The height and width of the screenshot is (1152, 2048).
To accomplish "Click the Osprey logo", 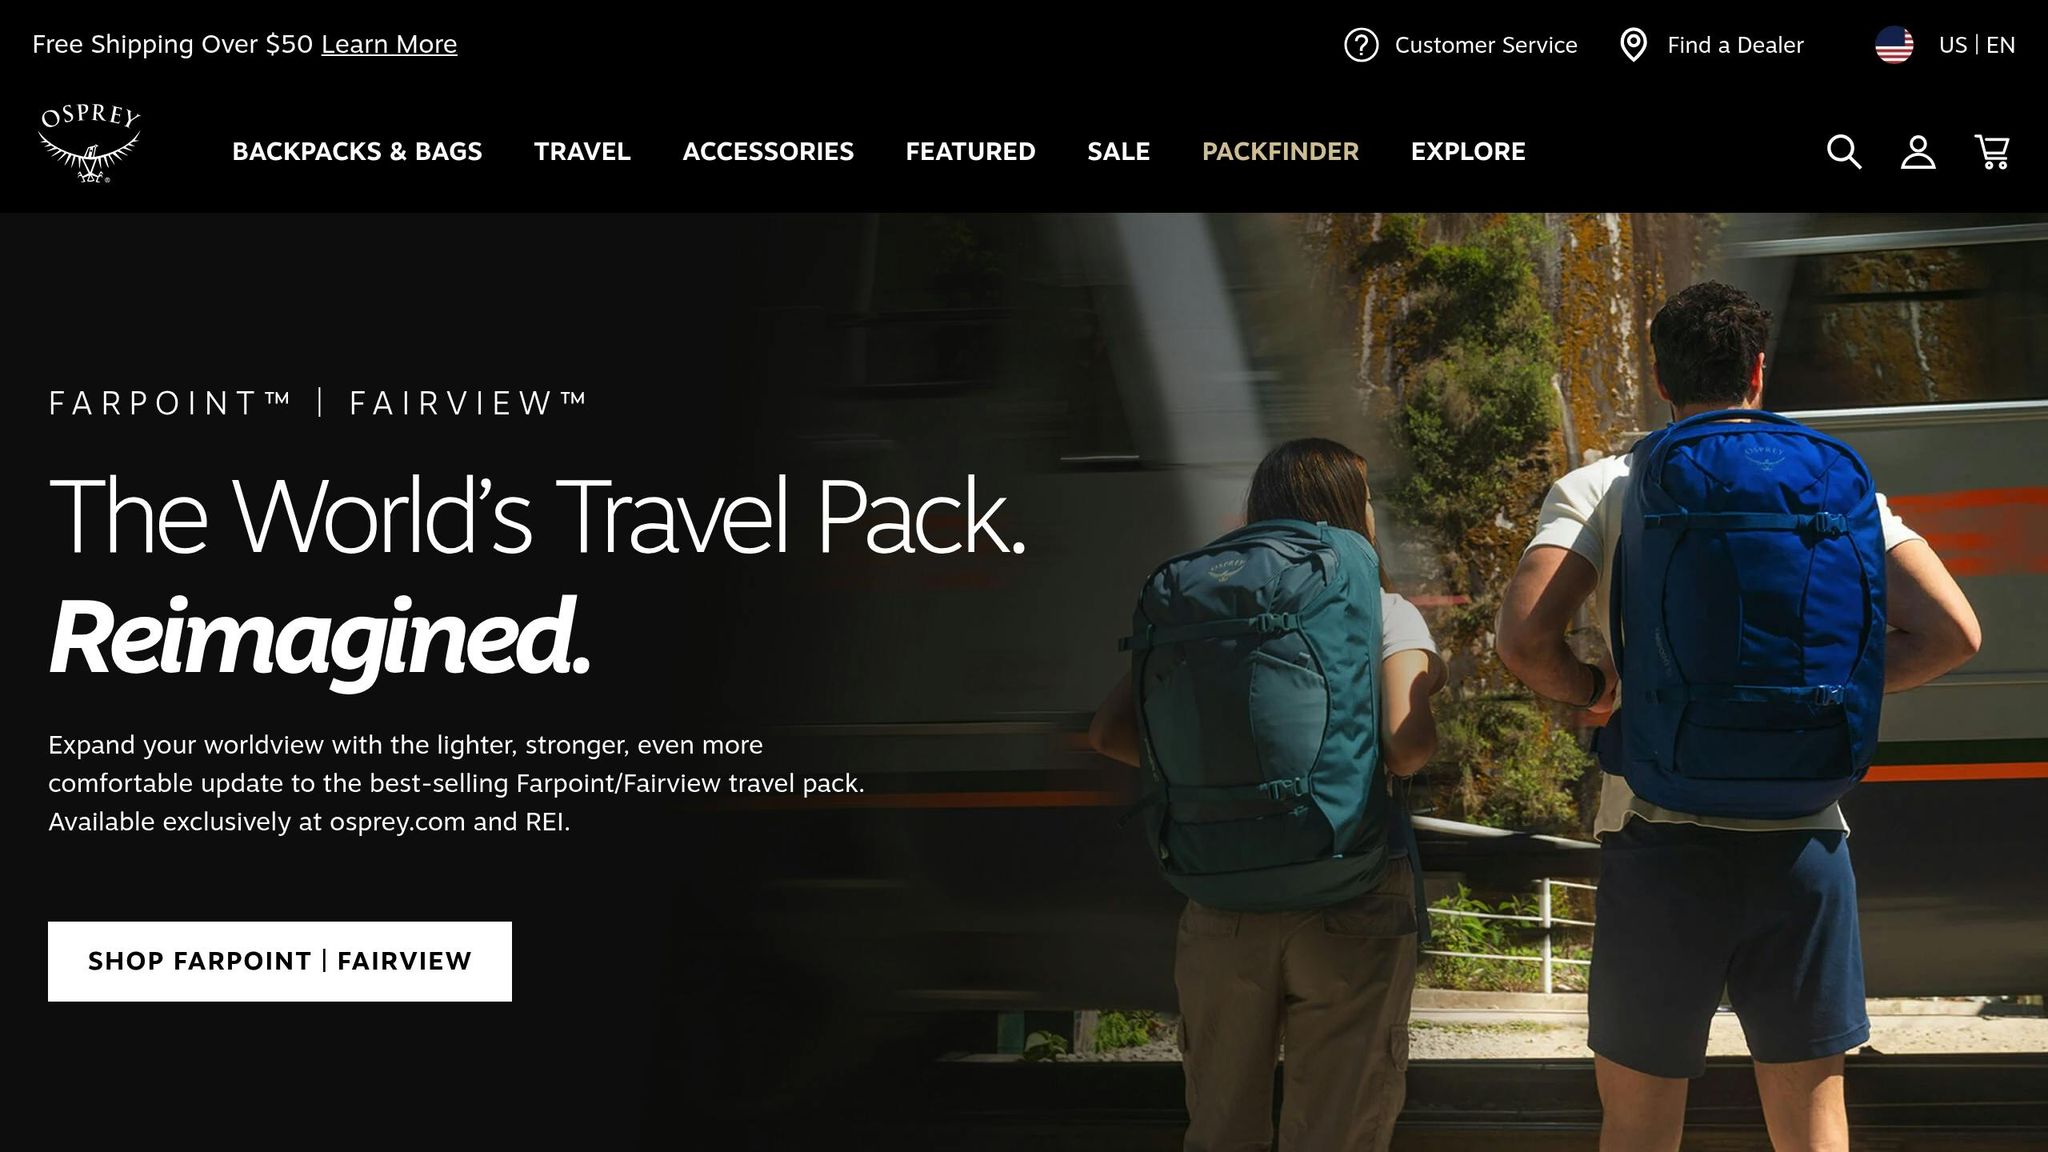I will tap(90, 144).
